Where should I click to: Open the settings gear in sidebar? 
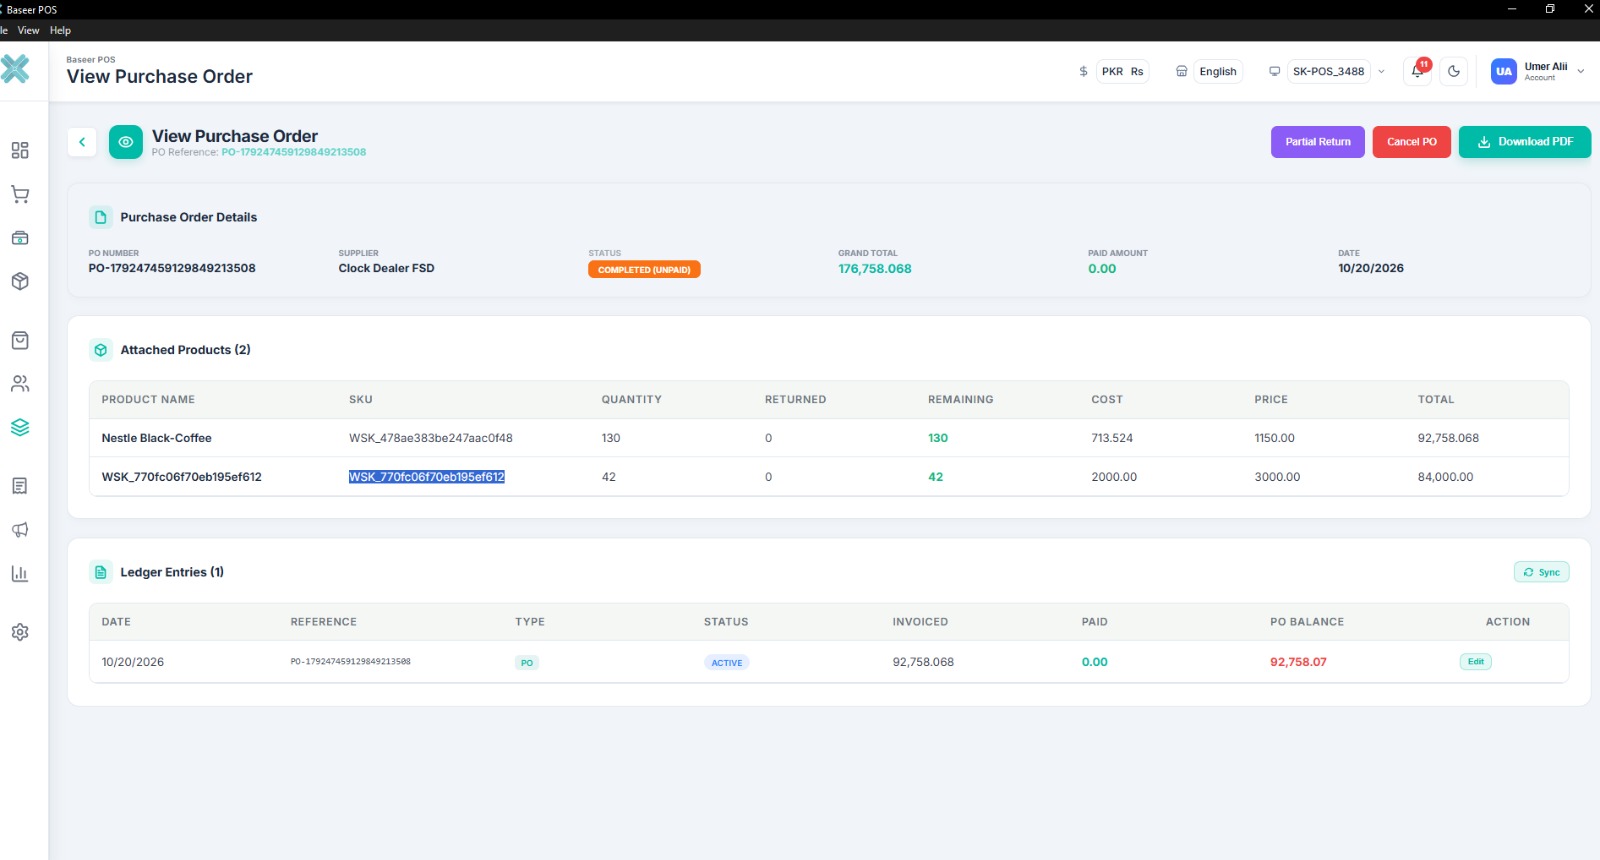(x=20, y=632)
